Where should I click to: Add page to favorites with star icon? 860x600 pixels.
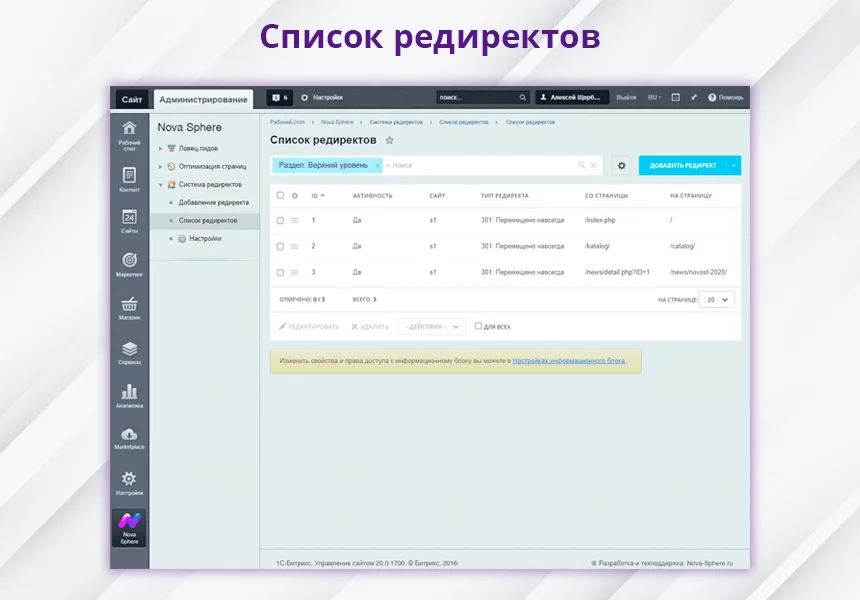[x=390, y=141]
